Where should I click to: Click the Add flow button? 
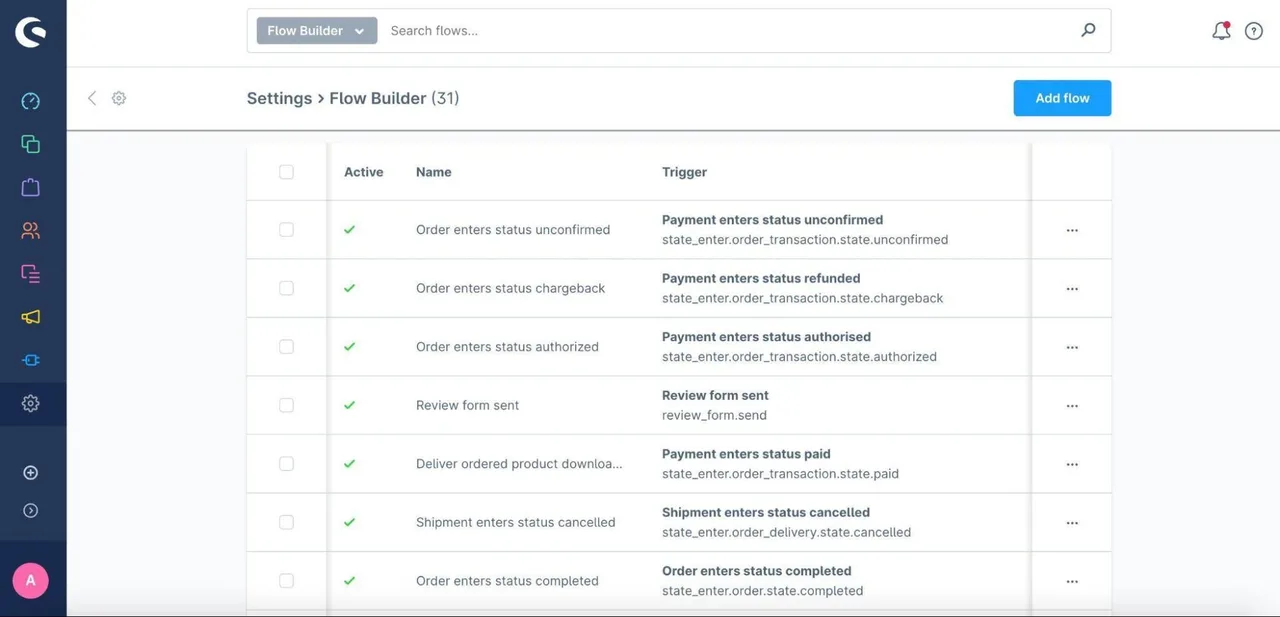(x=1062, y=98)
